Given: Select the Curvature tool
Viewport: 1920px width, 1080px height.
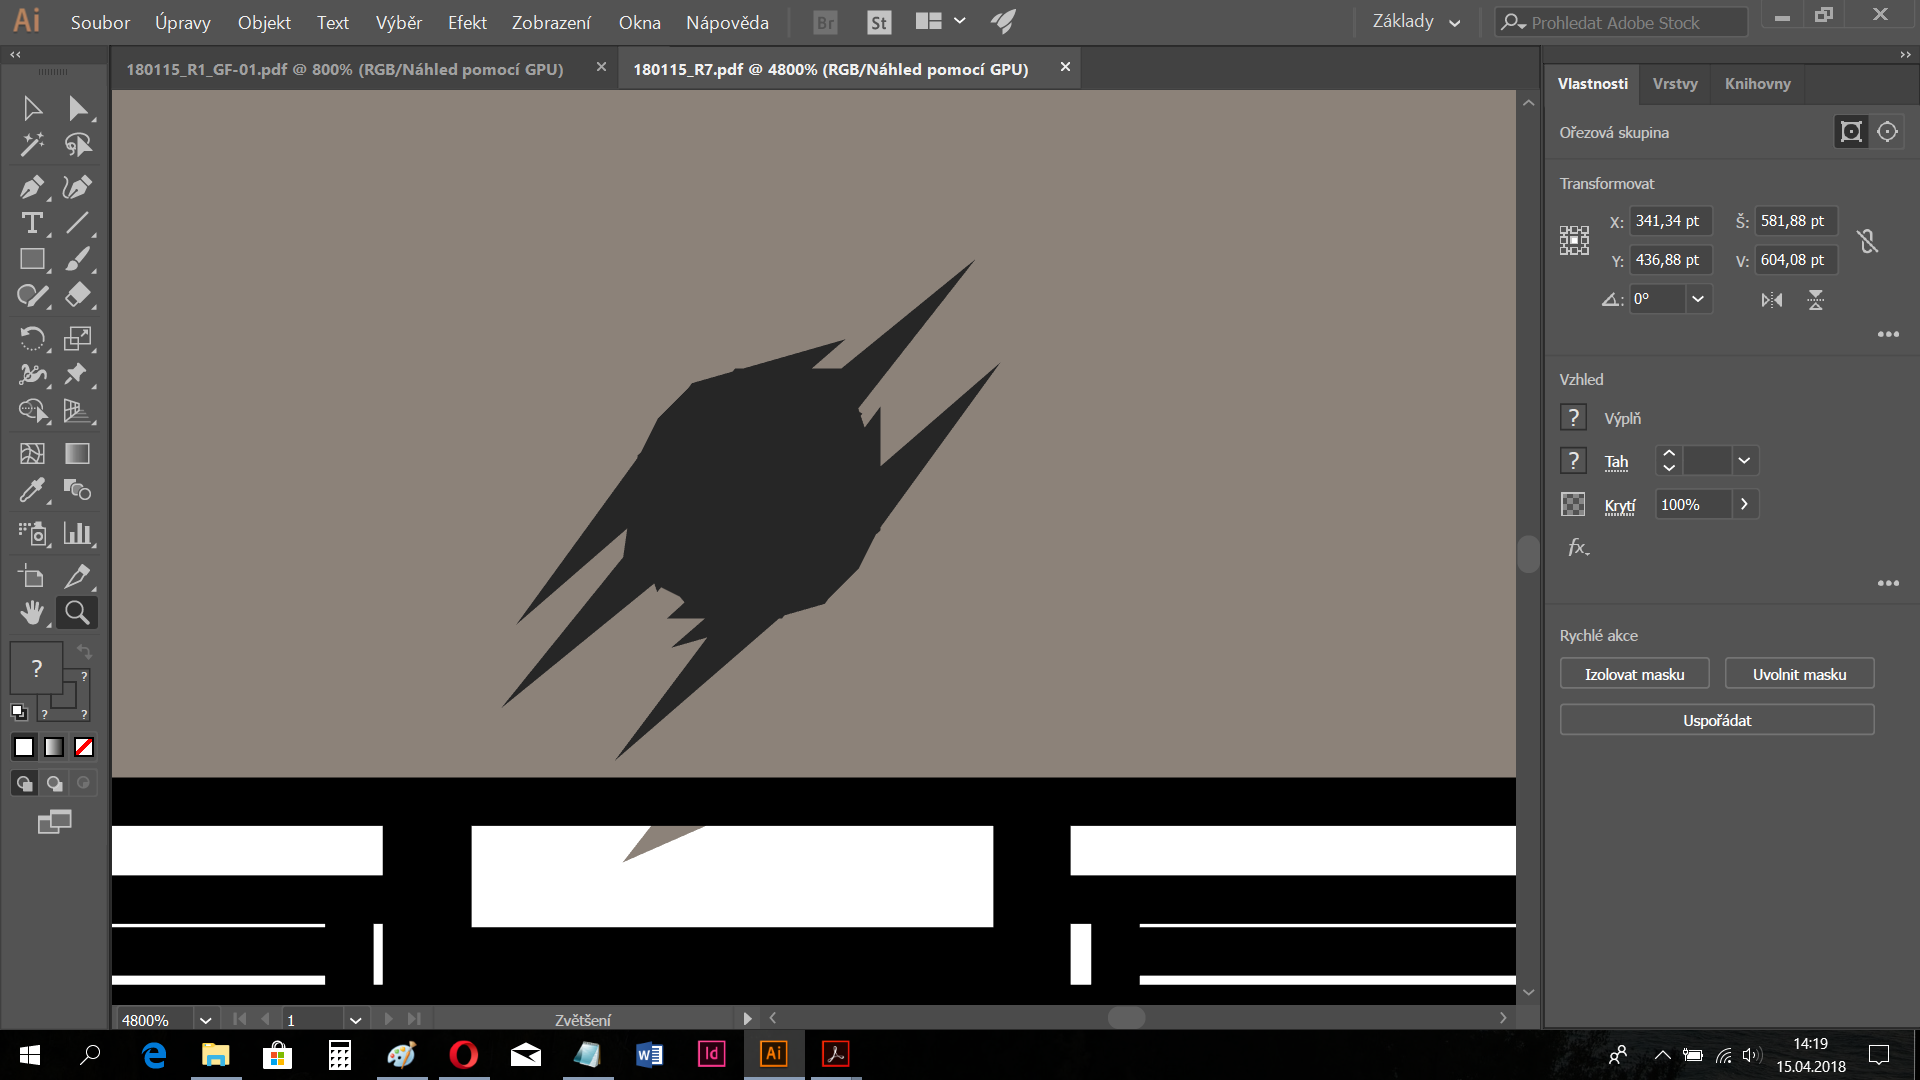Looking at the screenshot, I should click(x=78, y=187).
